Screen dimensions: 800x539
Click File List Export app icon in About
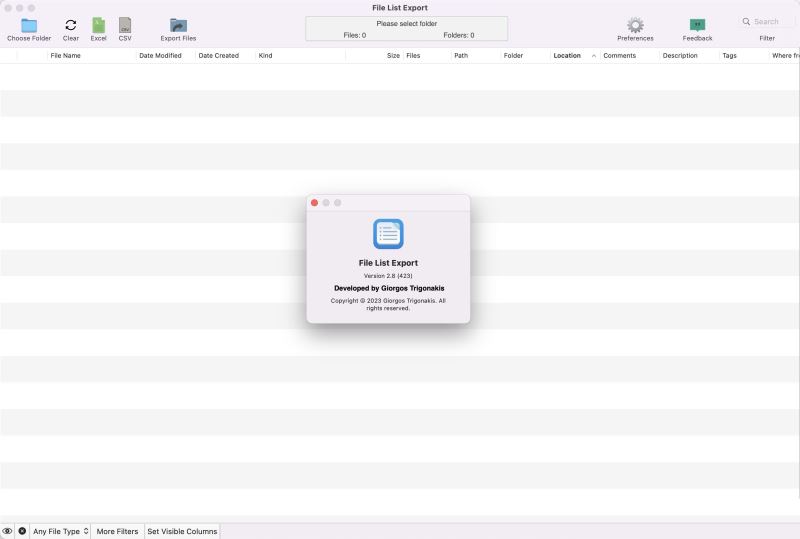[388, 234]
